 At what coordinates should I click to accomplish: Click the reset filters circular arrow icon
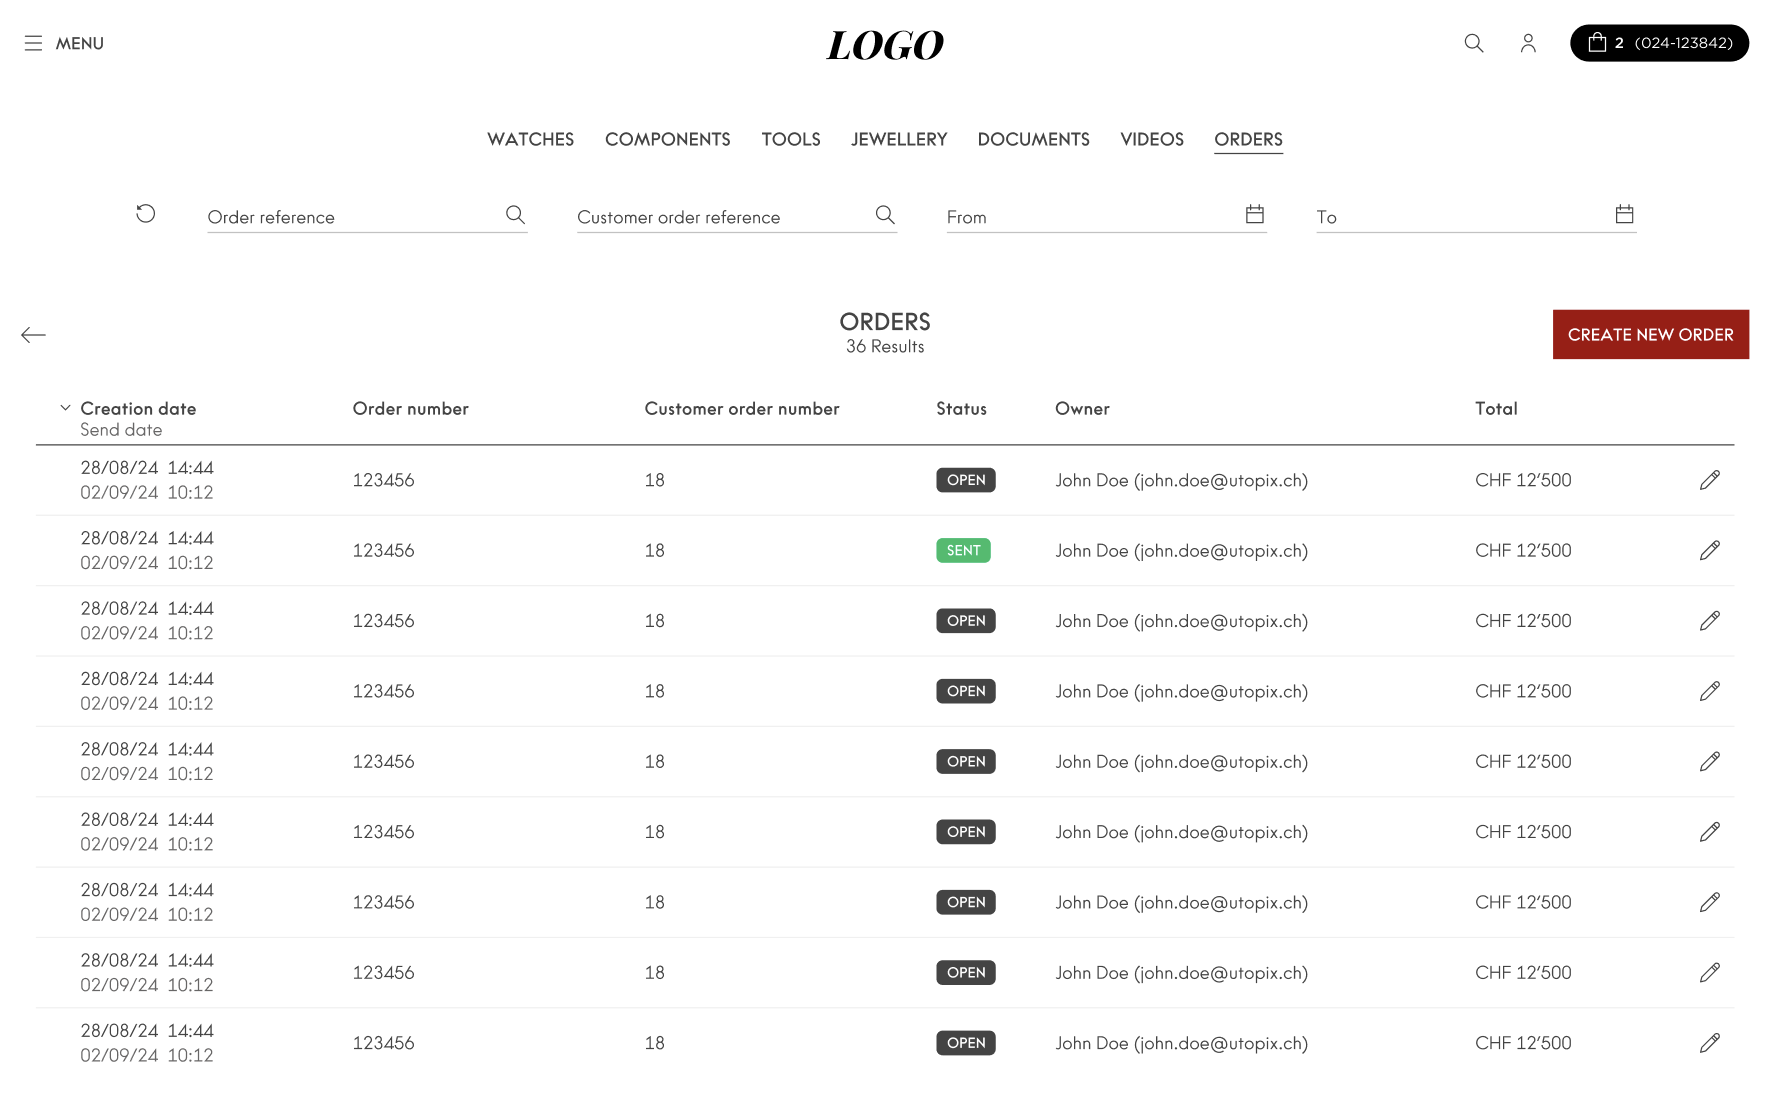coord(146,214)
